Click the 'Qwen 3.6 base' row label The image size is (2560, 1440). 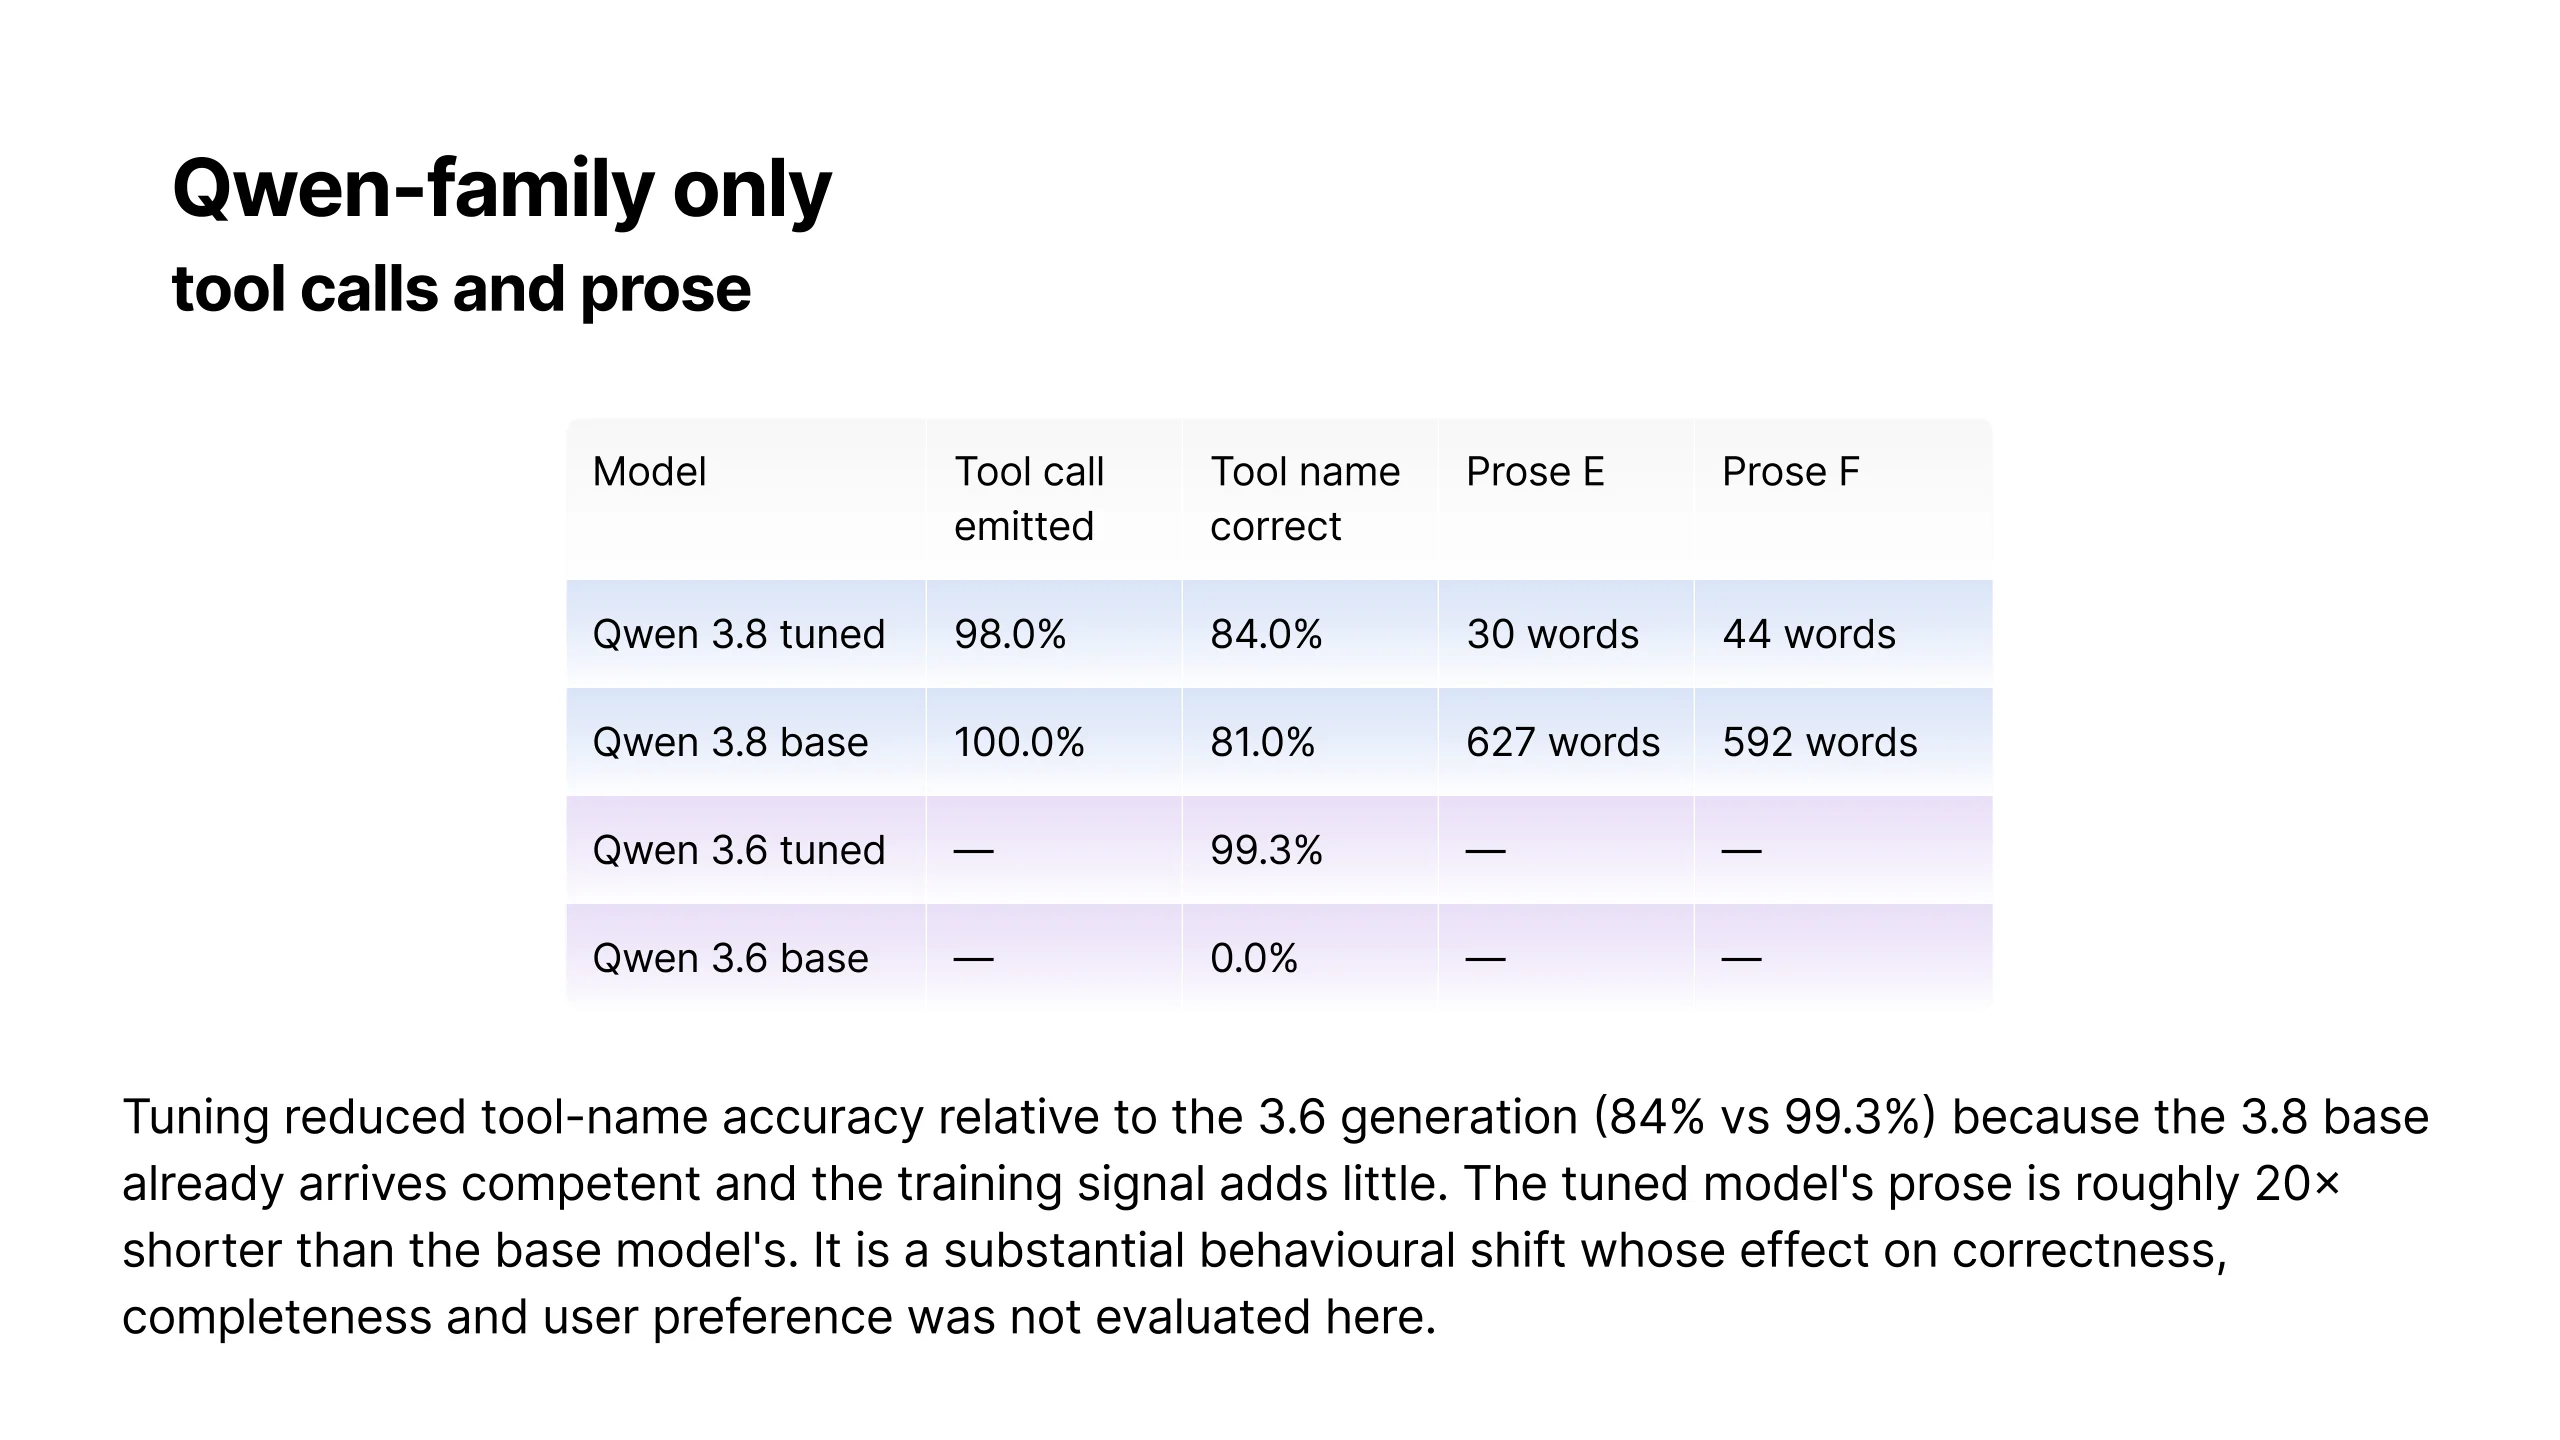[x=730, y=958]
